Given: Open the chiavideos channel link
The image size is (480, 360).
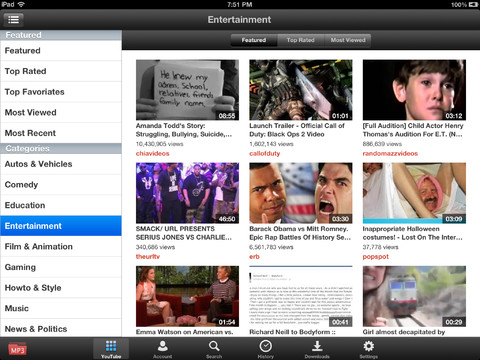Looking at the screenshot, I should point(152,153).
